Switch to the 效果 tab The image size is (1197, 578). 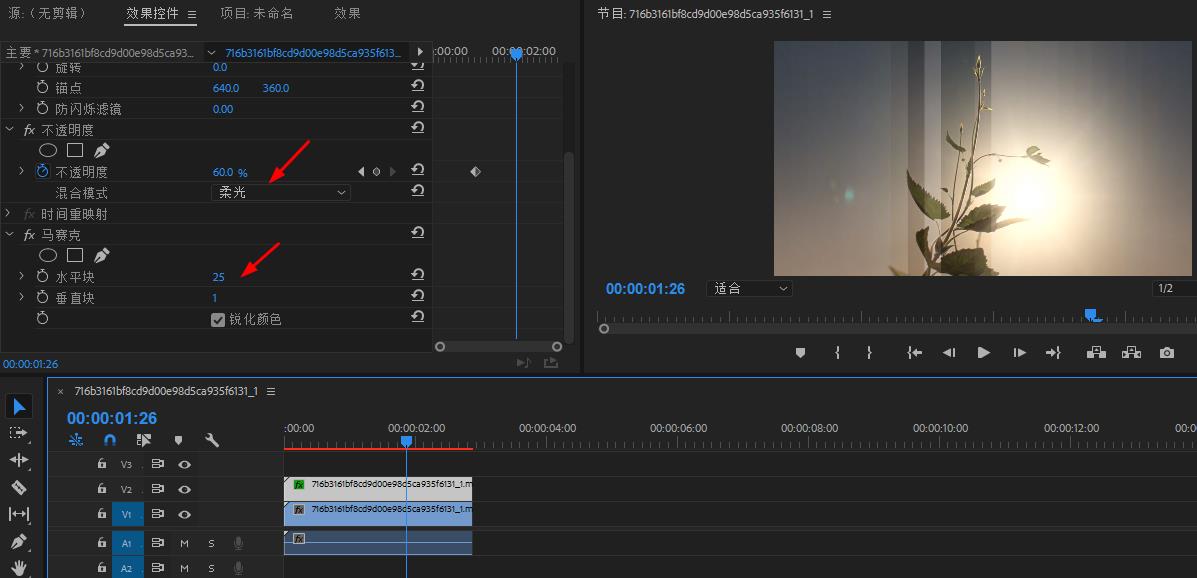(347, 13)
